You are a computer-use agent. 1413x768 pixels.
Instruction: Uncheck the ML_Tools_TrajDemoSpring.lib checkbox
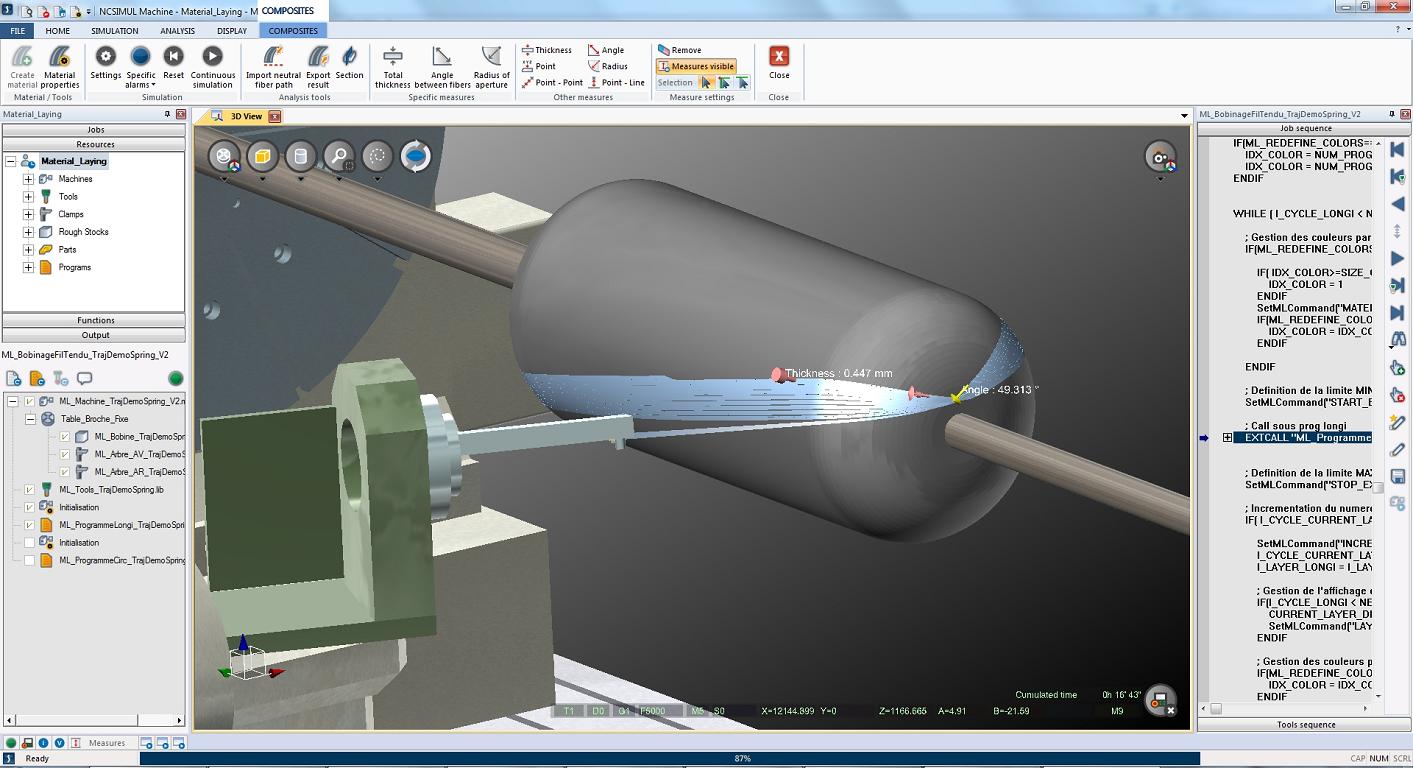coord(29,490)
